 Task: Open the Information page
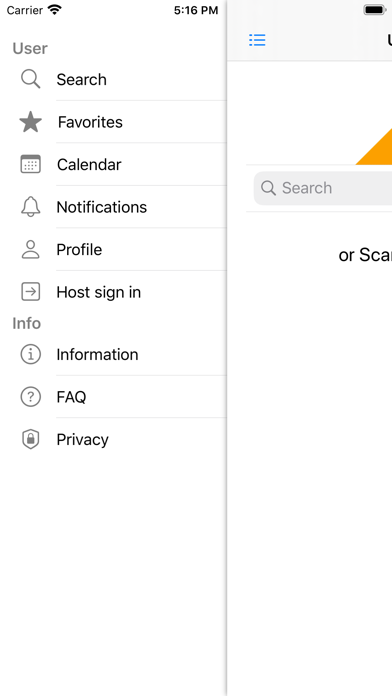coord(113,354)
